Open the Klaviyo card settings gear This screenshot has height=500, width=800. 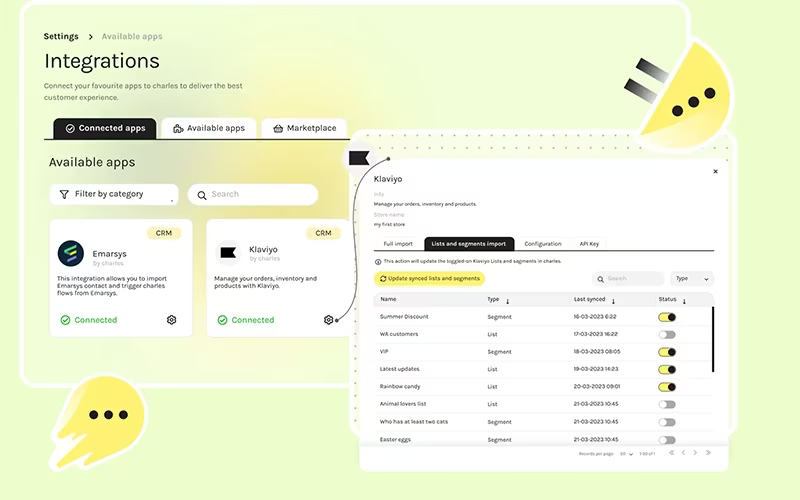click(329, 320)
